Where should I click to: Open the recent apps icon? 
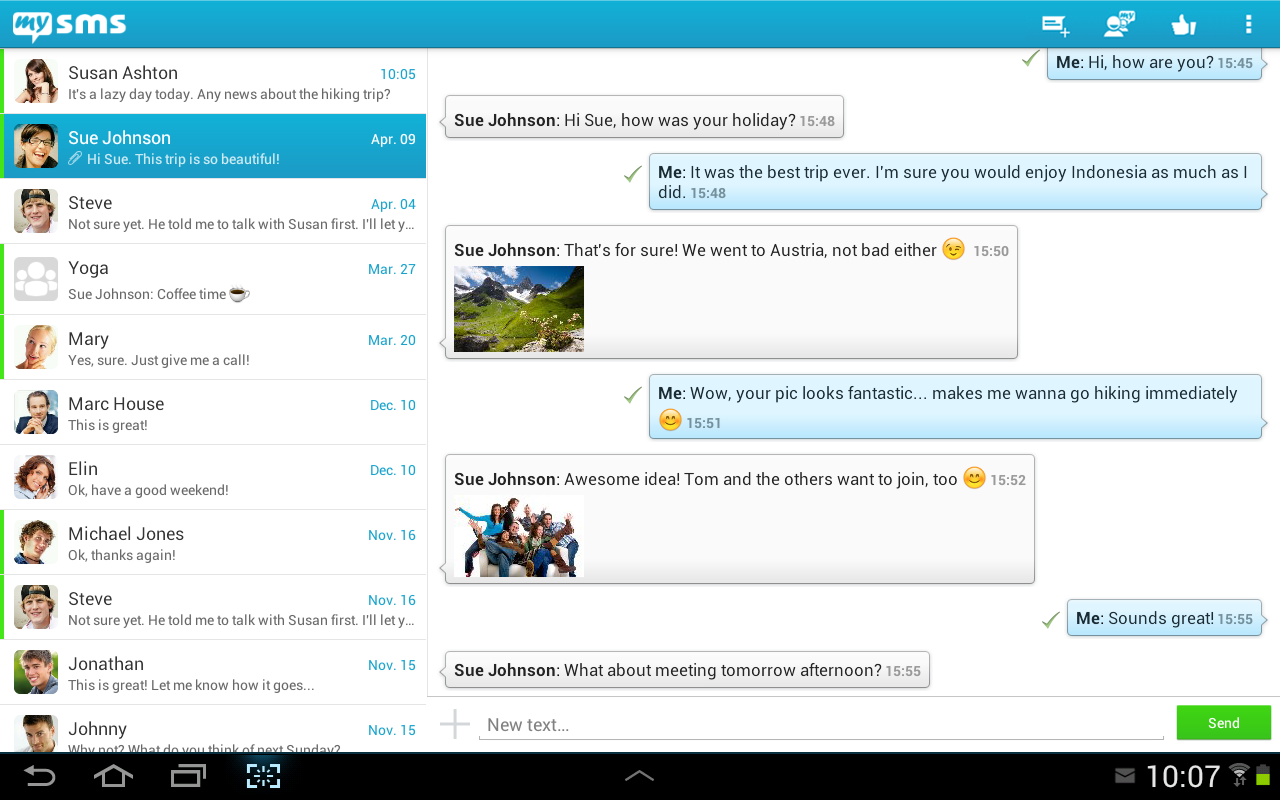[x=187, y=775]
